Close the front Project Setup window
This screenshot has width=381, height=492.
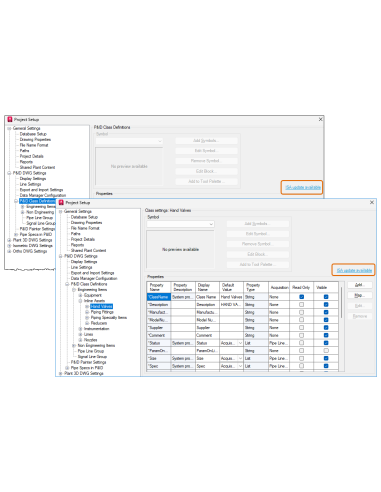click(372, 202)
